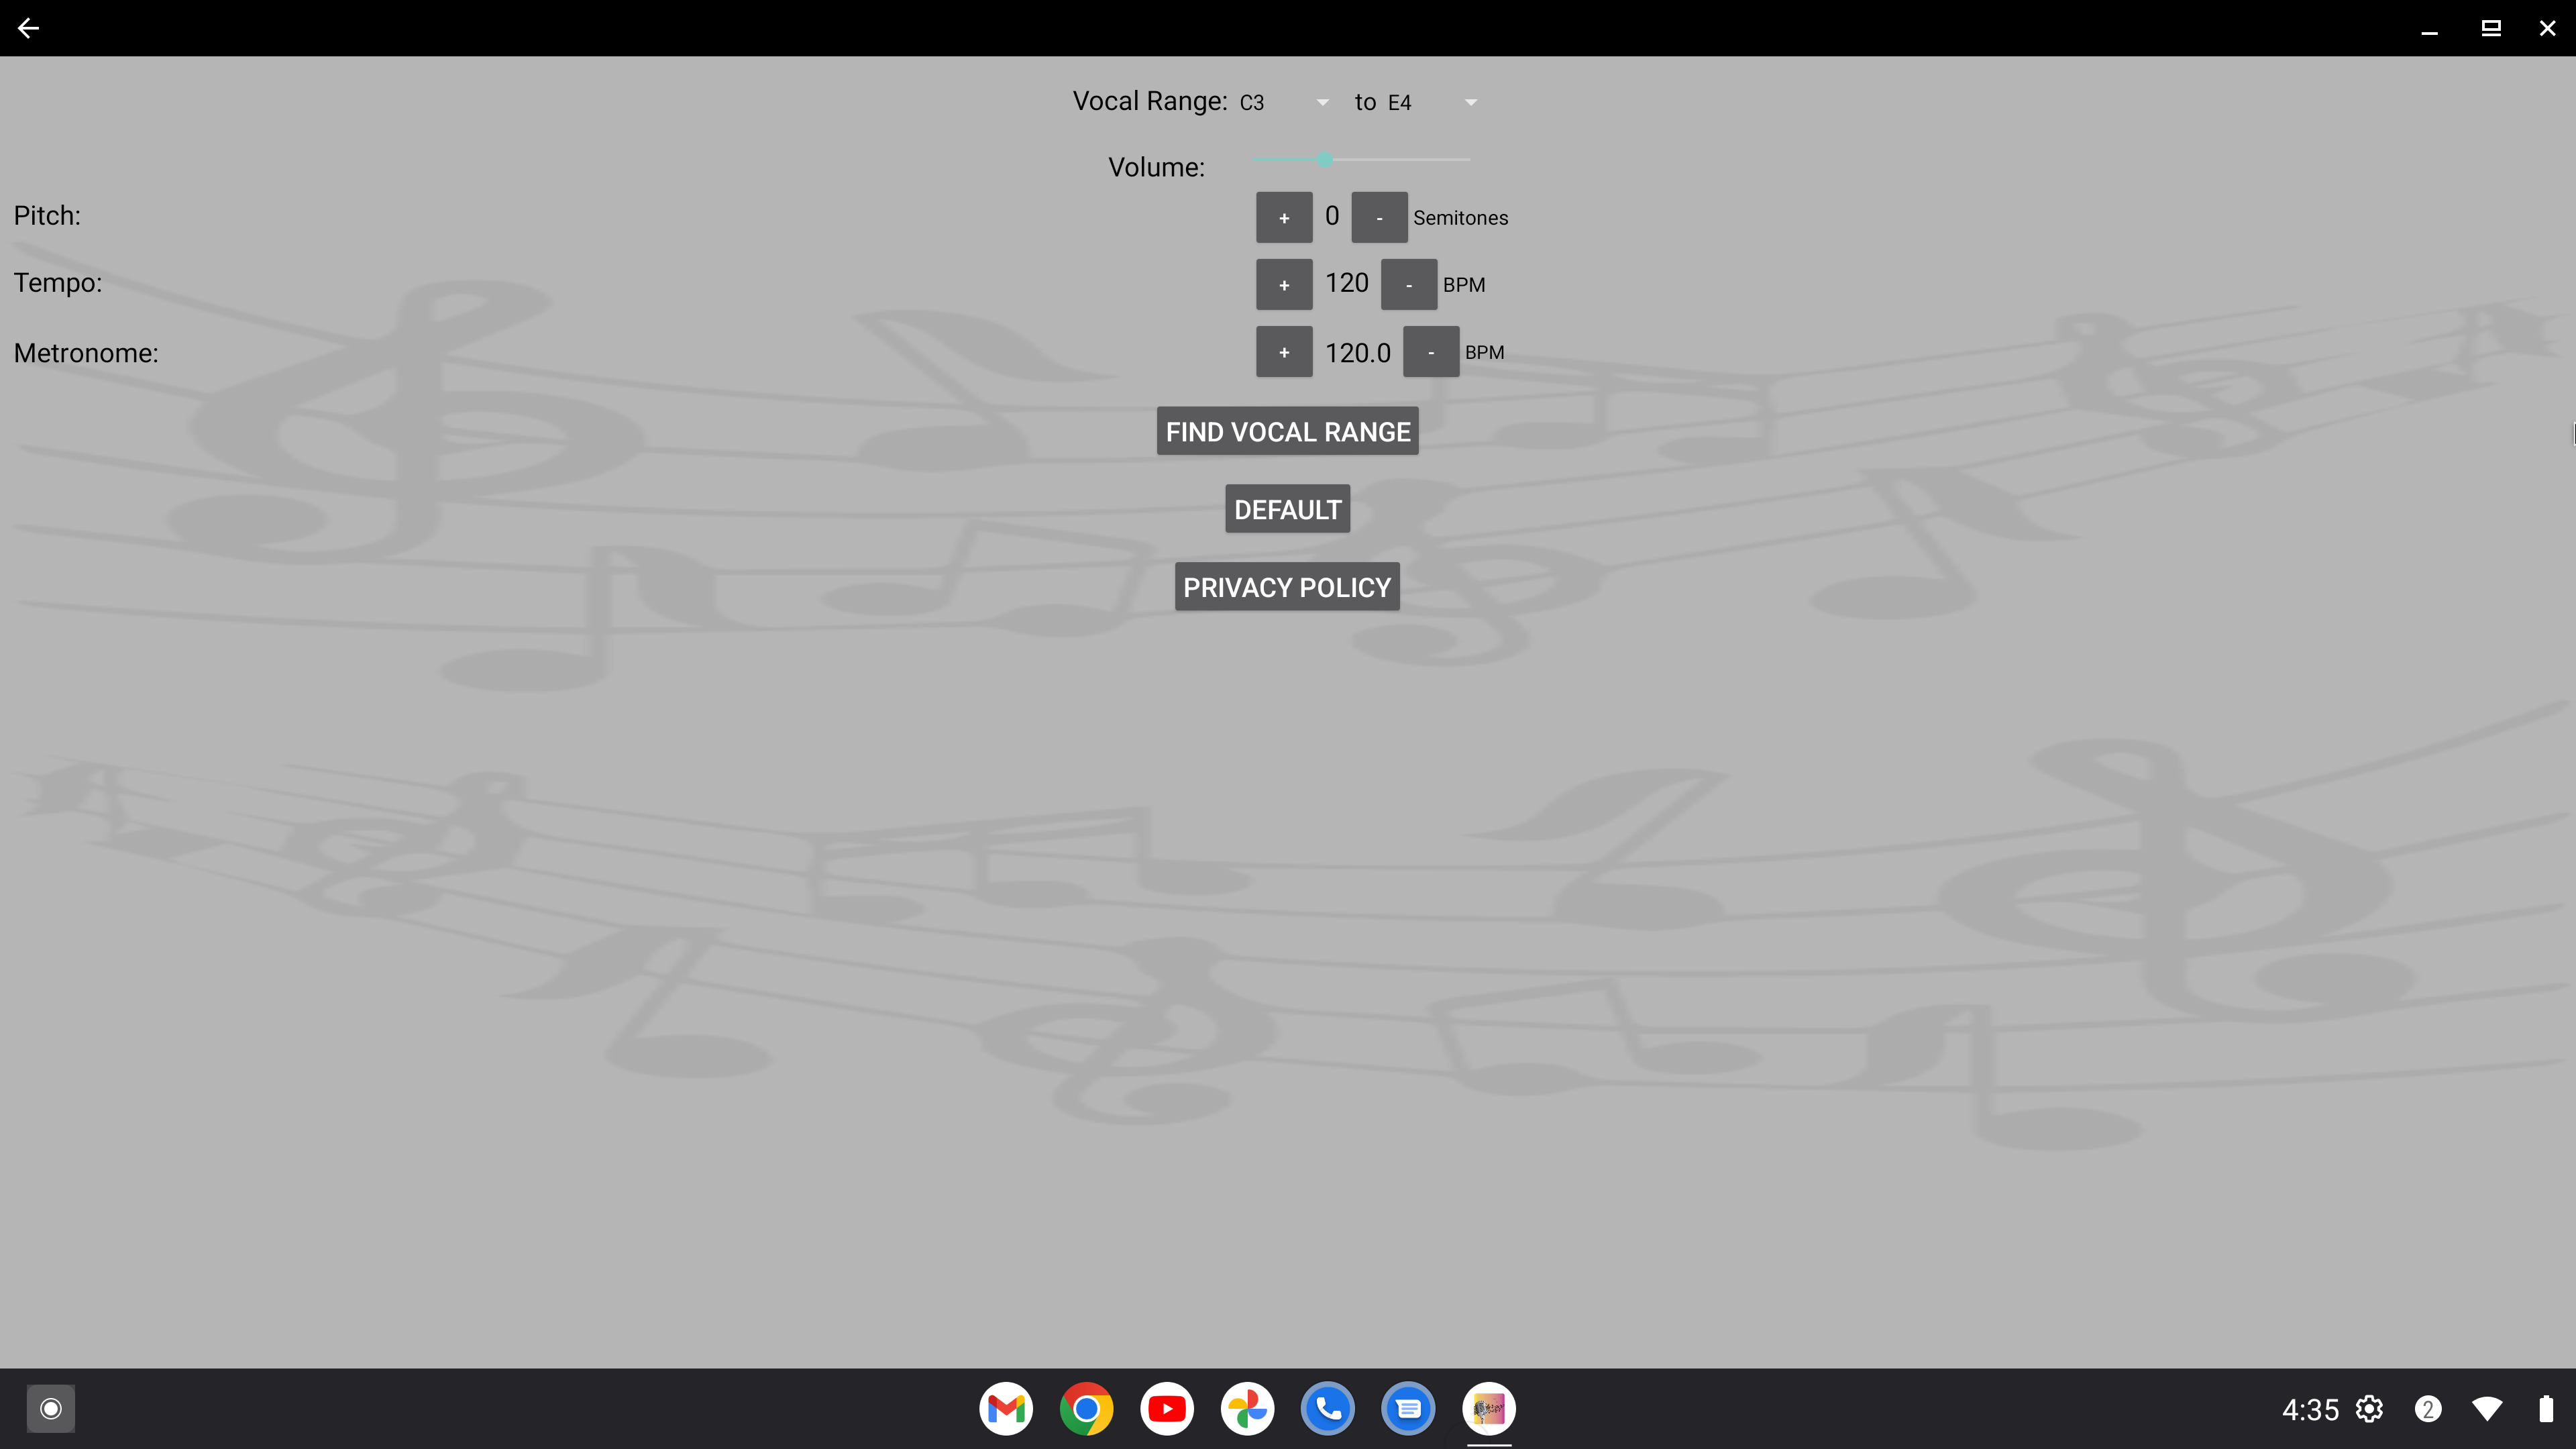
Task: Open the highest note E4 dropdown
Action: [x=1432, y=103]
